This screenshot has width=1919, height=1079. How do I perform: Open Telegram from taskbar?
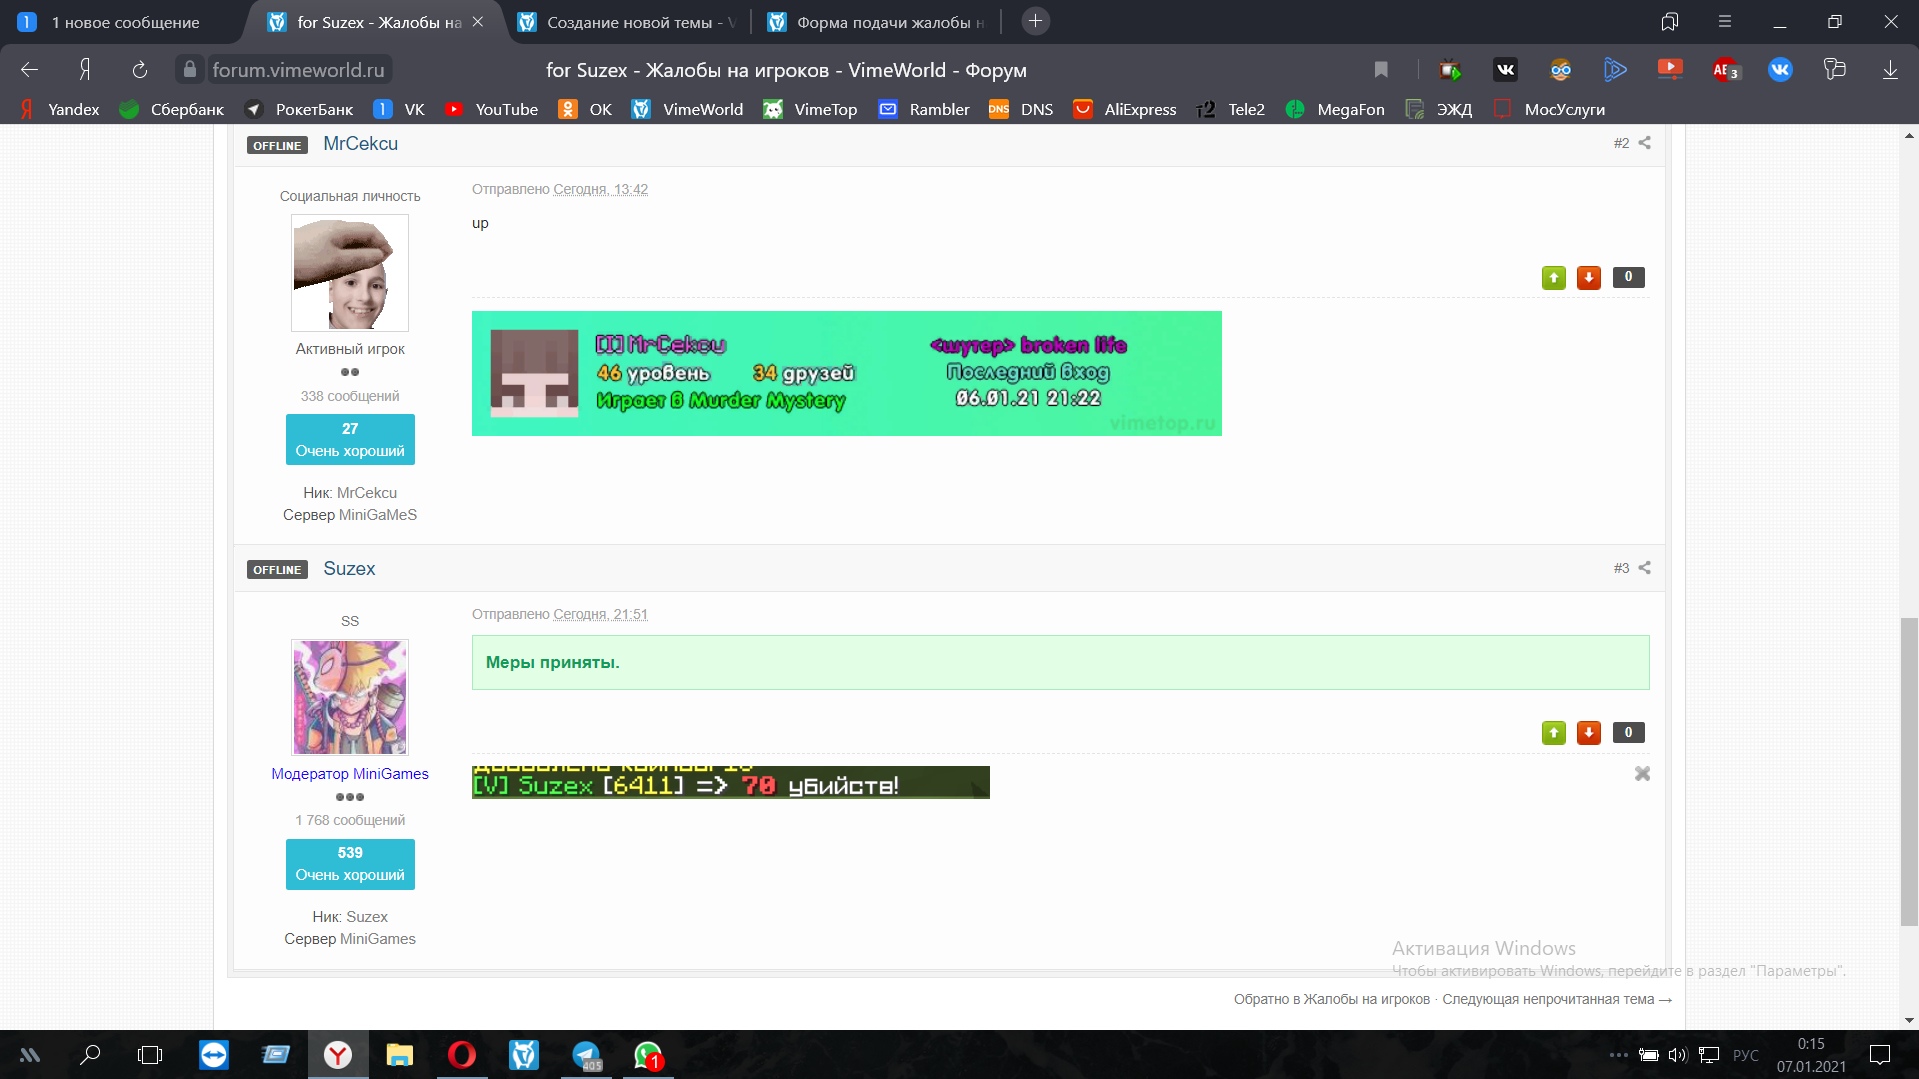tap(587, 1055)
